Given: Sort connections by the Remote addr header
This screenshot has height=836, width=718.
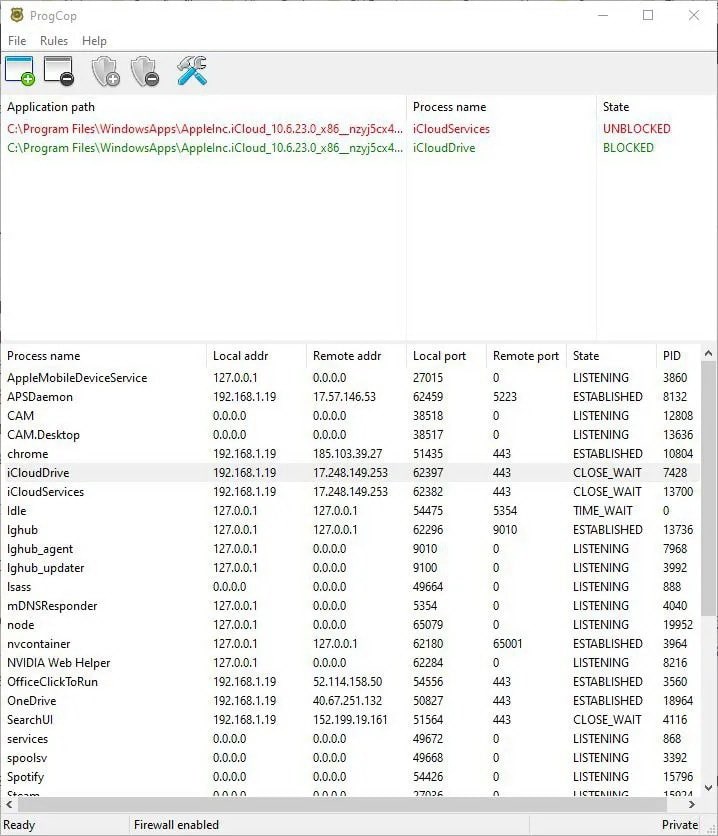Looking at the screenshot, I should coord(356,356).
